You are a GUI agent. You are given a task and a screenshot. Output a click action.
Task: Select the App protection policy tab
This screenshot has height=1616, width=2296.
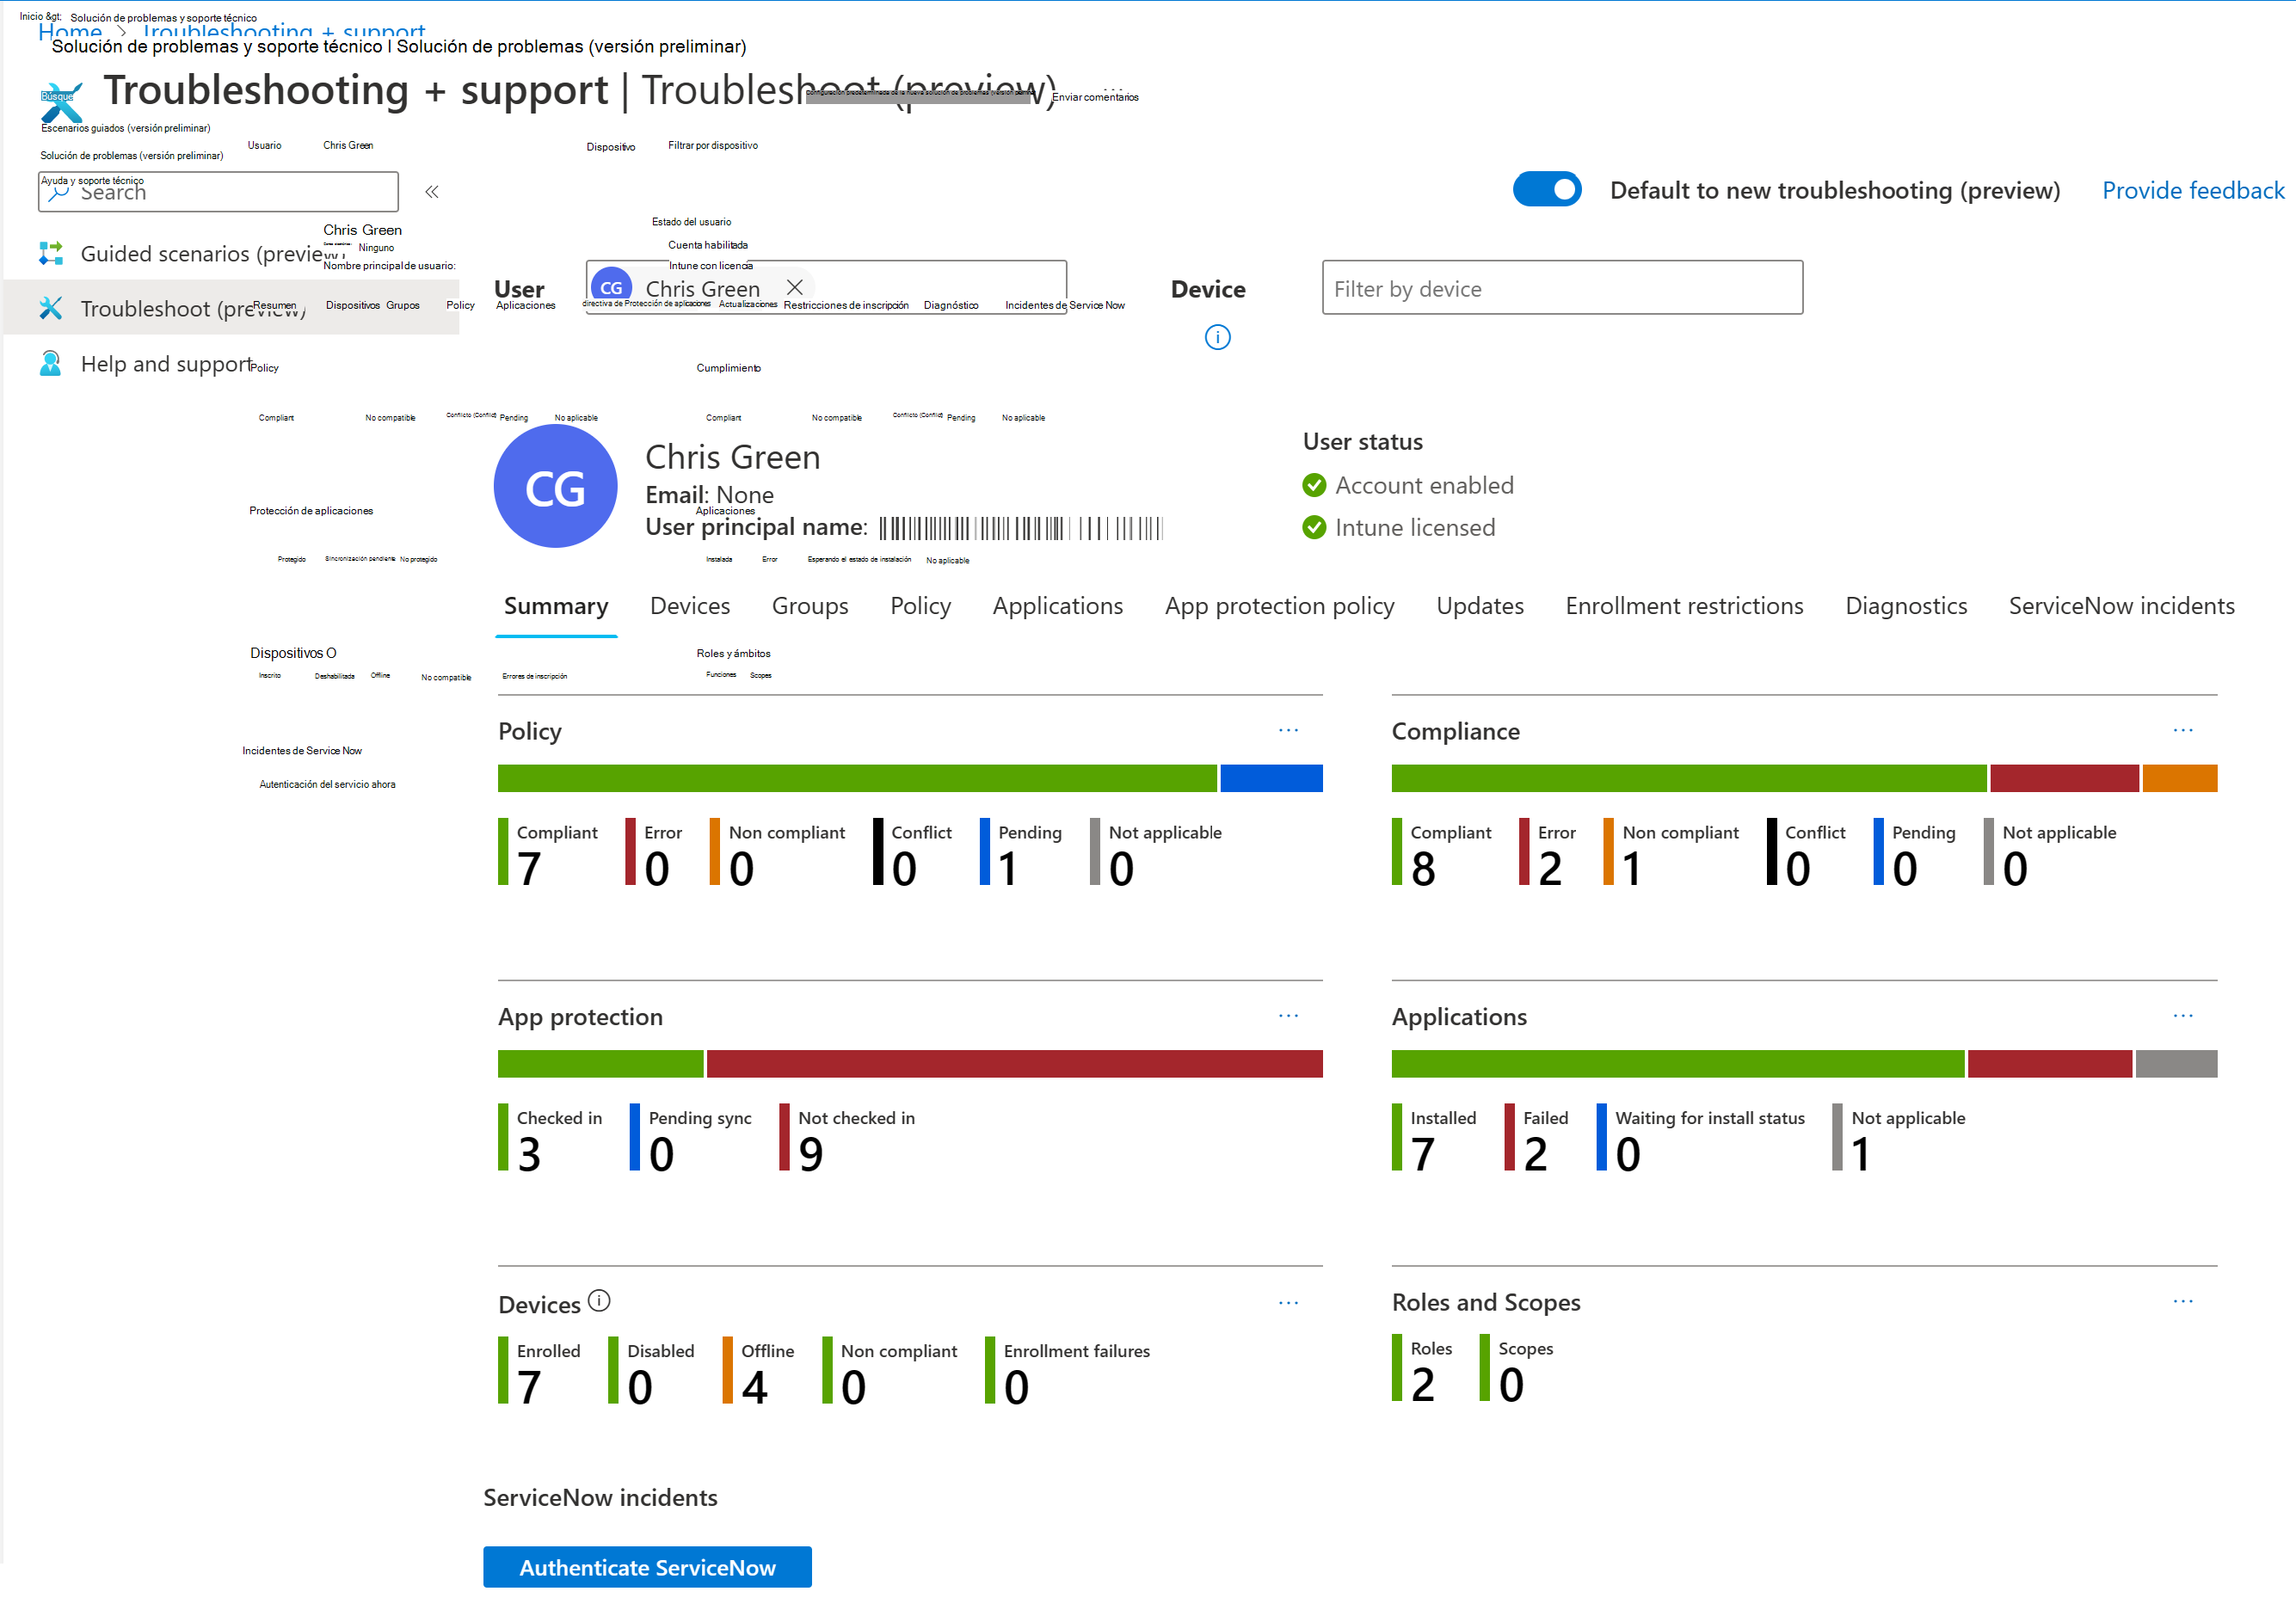coord(1278,605)
